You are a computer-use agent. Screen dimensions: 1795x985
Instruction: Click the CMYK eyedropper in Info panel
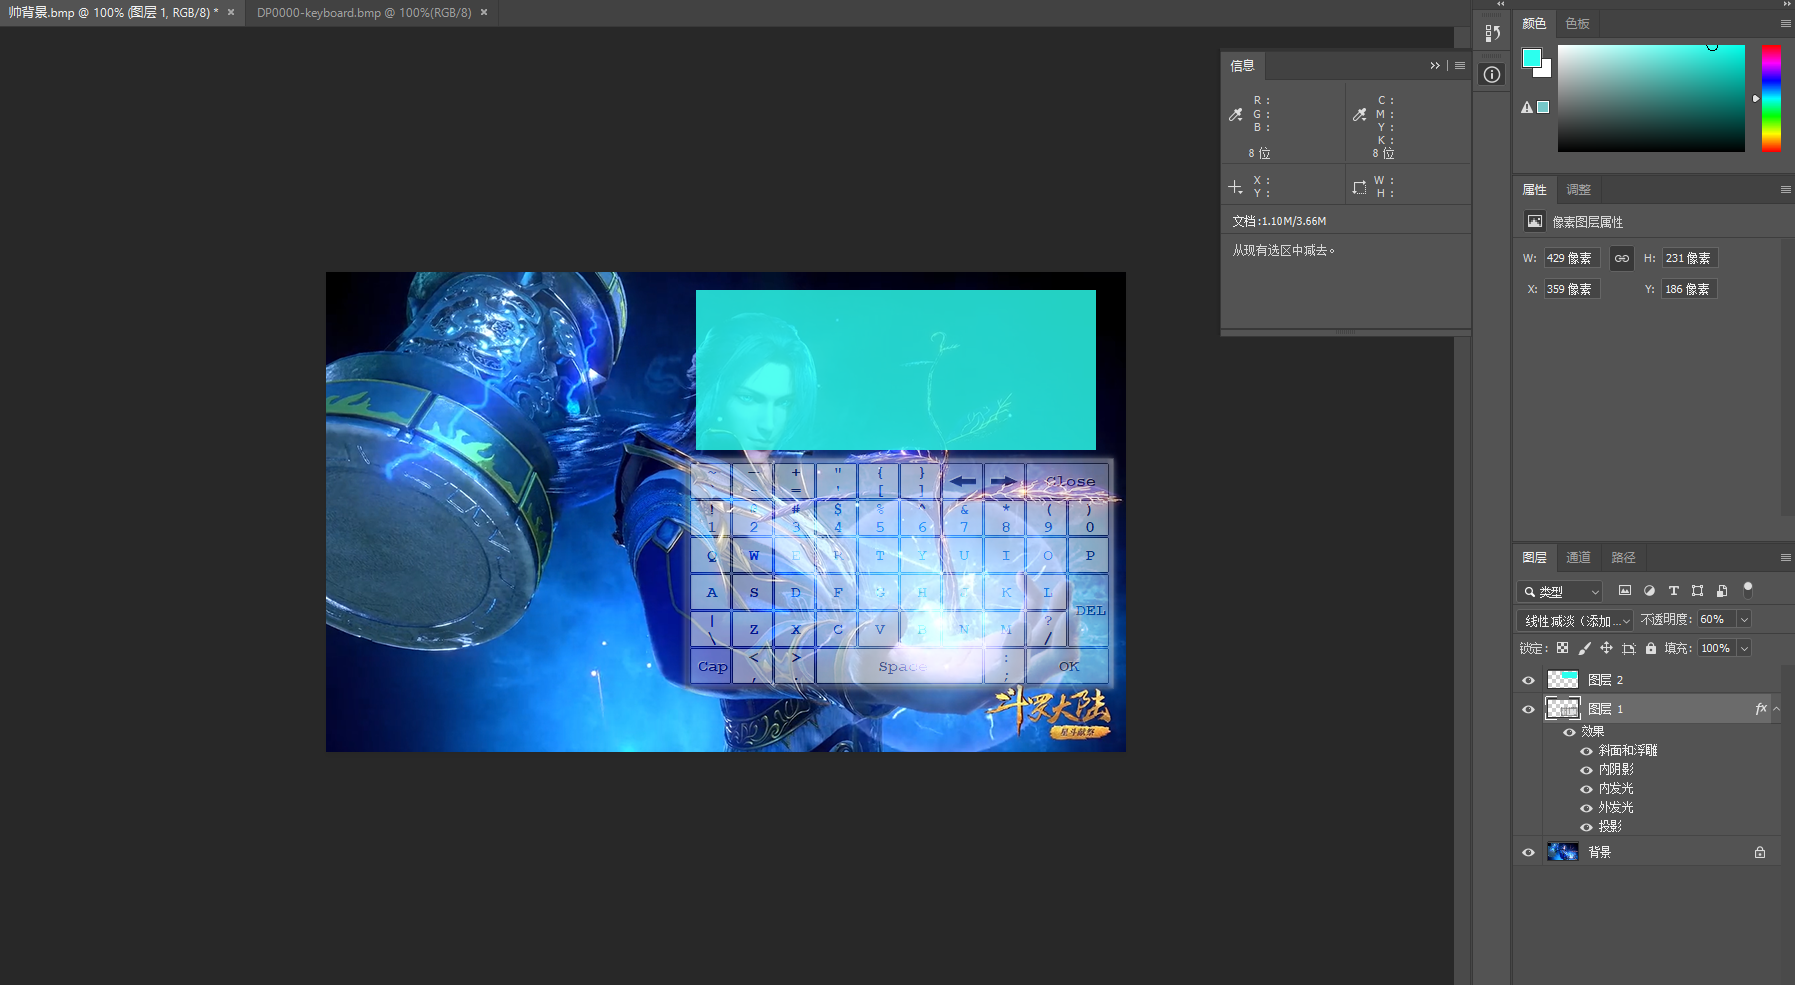tap(1360, 115)
